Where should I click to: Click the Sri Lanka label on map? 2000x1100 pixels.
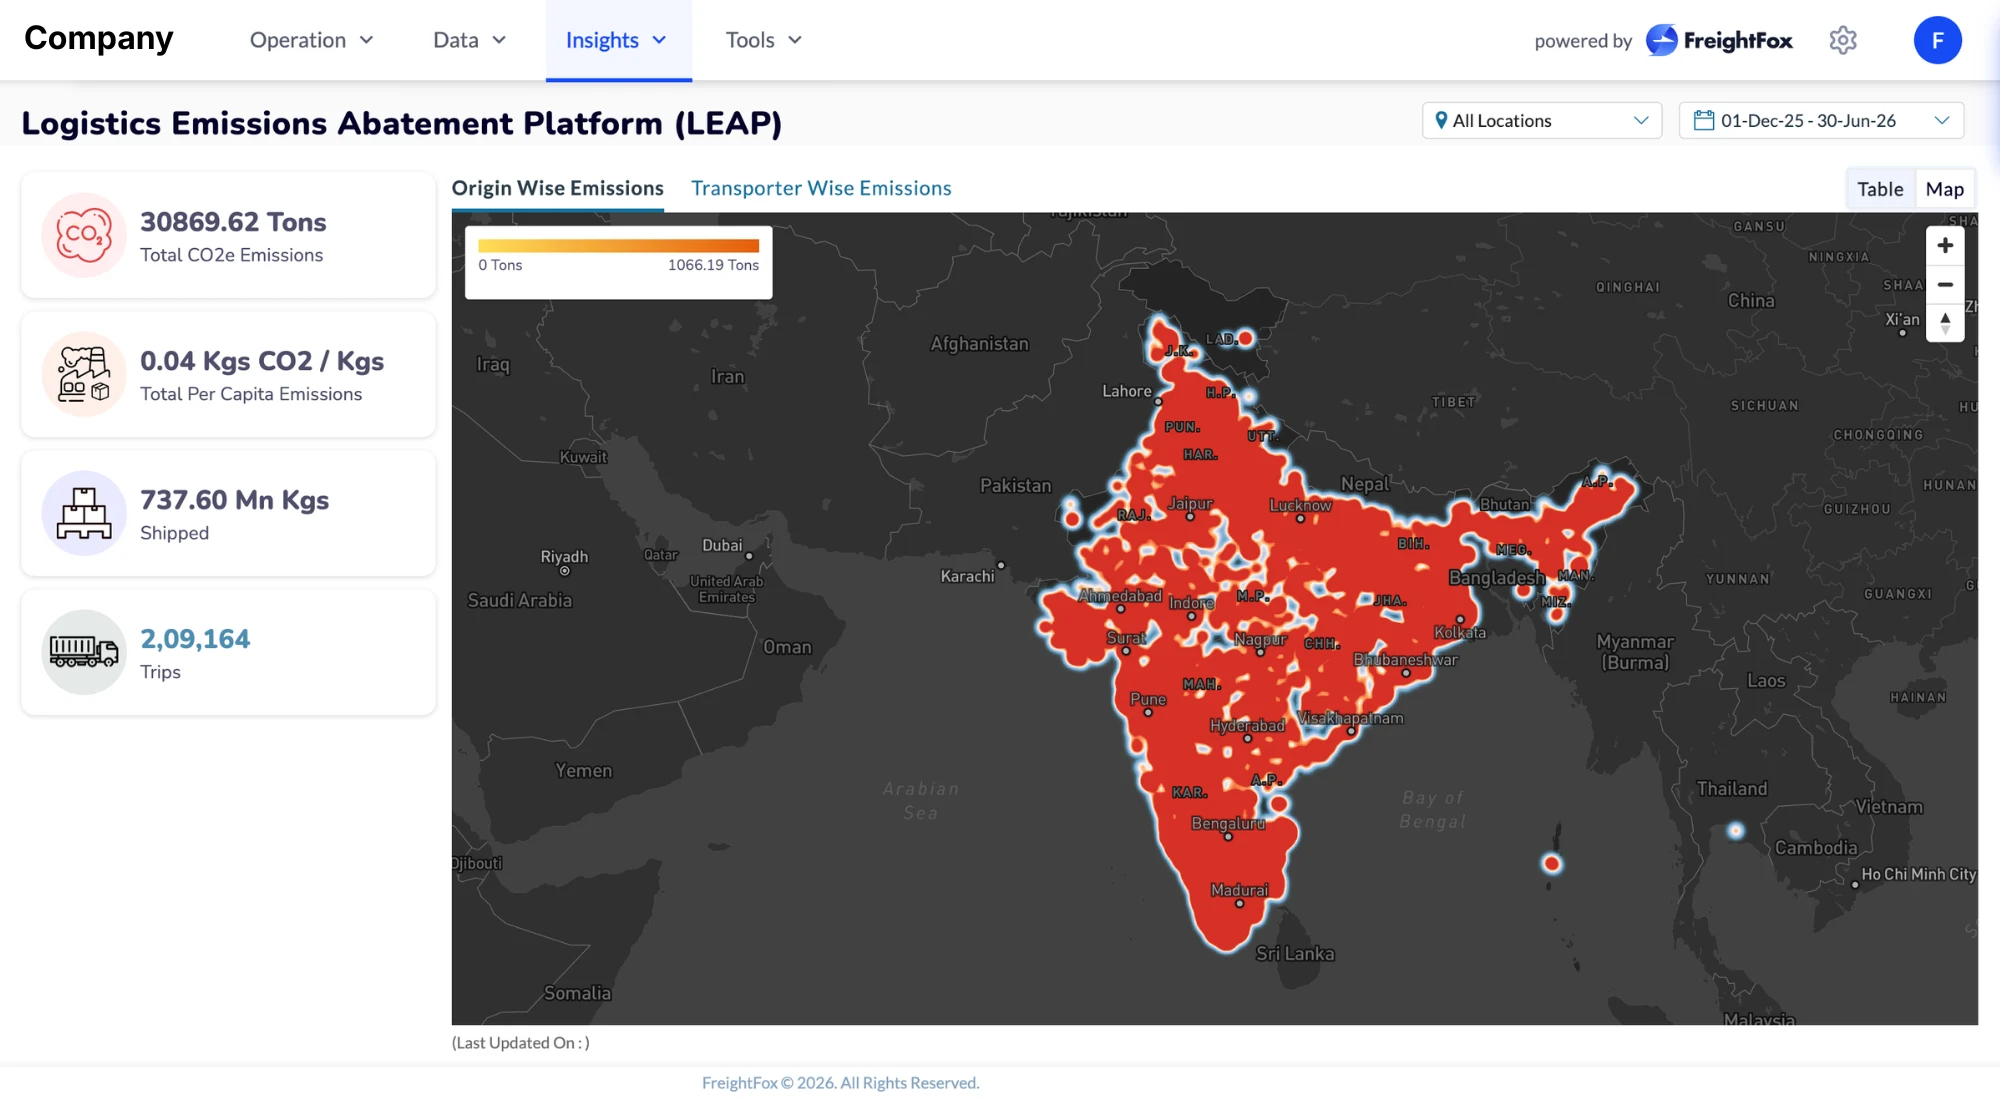click(1295, 953)
